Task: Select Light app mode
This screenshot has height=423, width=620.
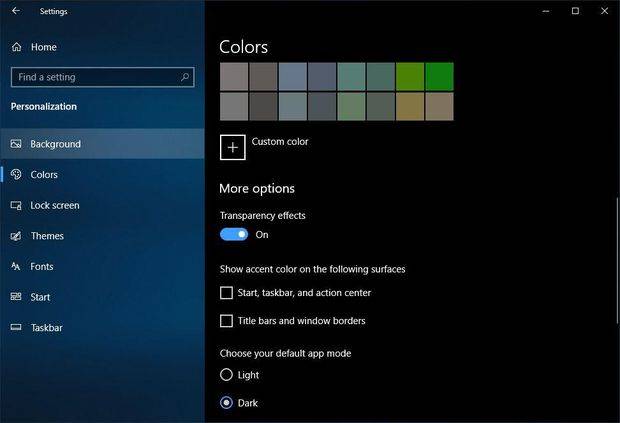Action: tap(226, 374)
